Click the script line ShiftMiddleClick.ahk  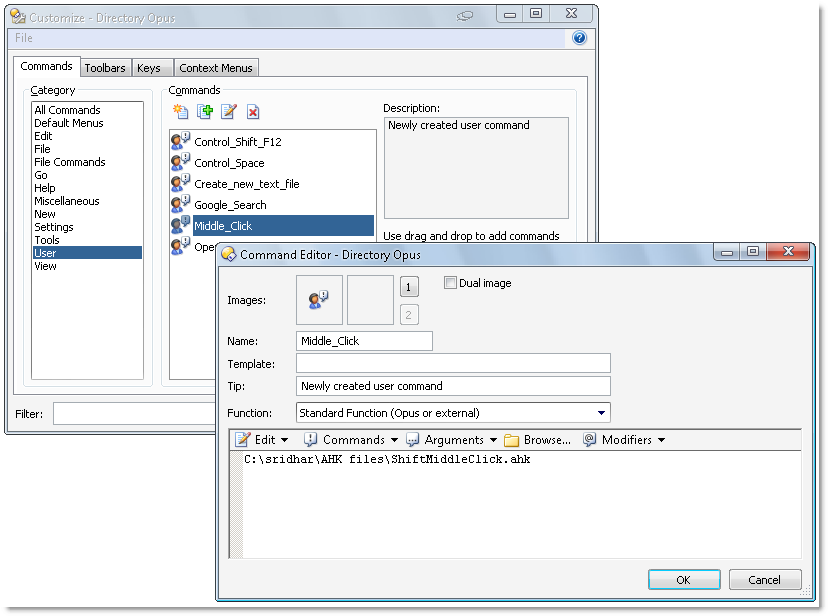point(387,459)
